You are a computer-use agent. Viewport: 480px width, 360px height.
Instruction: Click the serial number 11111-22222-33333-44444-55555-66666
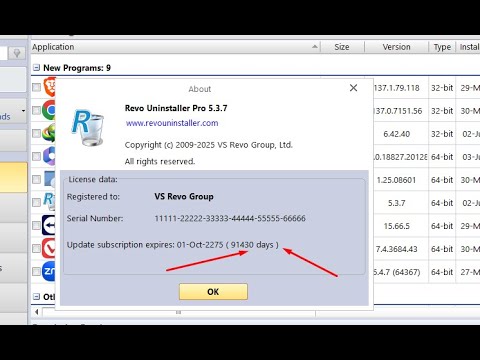point(230,219)
